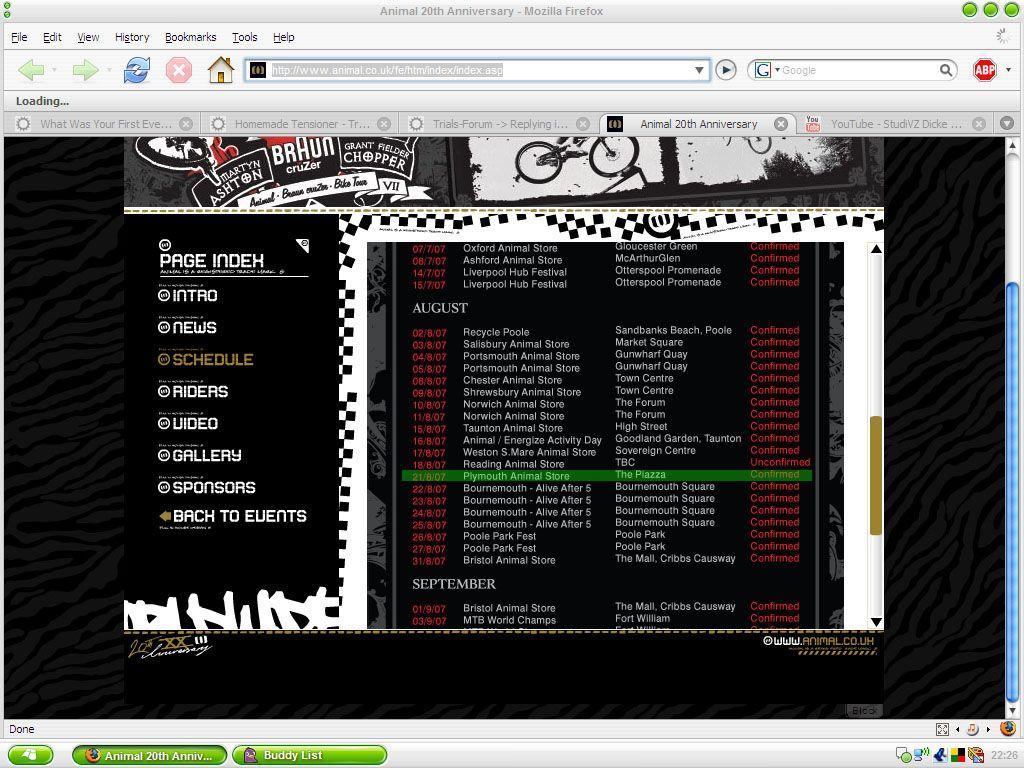Click the music player icon in status bar

point(972,729)
